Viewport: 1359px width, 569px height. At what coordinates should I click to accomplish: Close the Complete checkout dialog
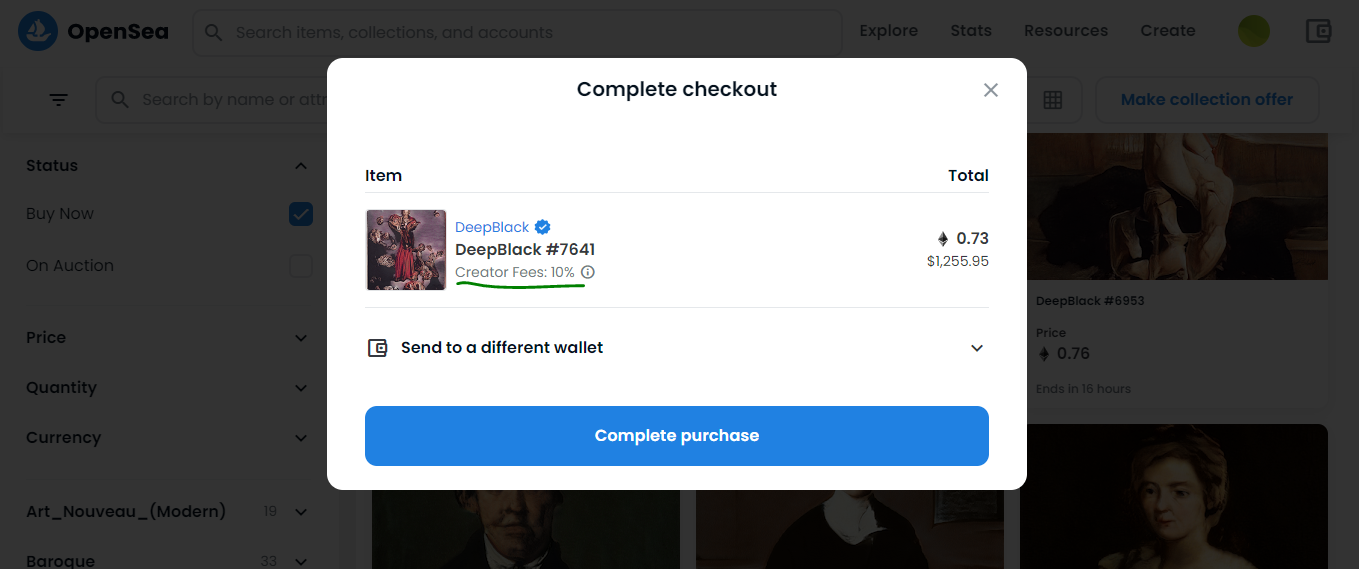(x=991, y=90)
